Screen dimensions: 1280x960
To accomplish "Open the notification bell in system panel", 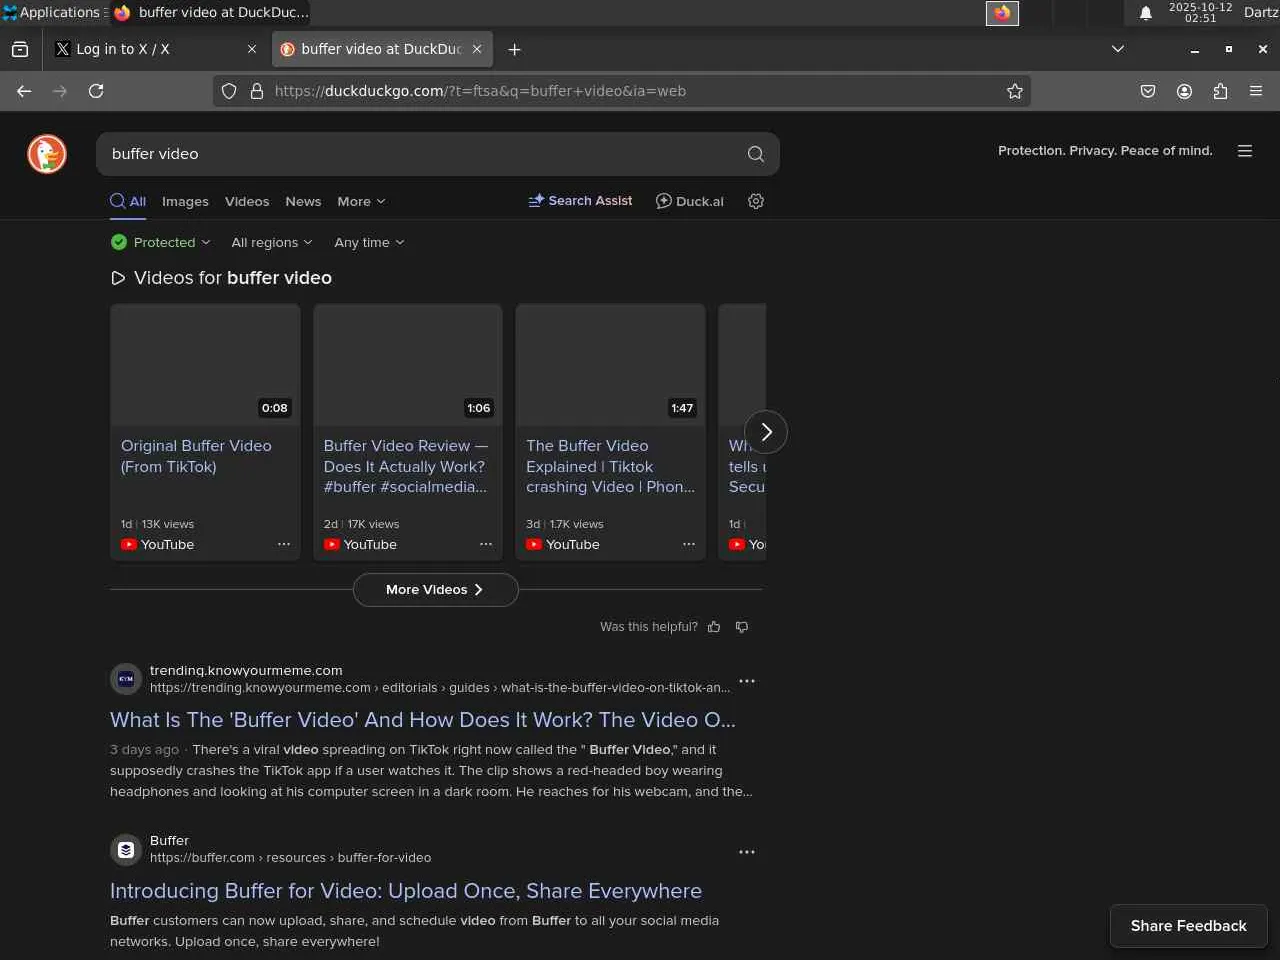I will [x=1146, y=13].
